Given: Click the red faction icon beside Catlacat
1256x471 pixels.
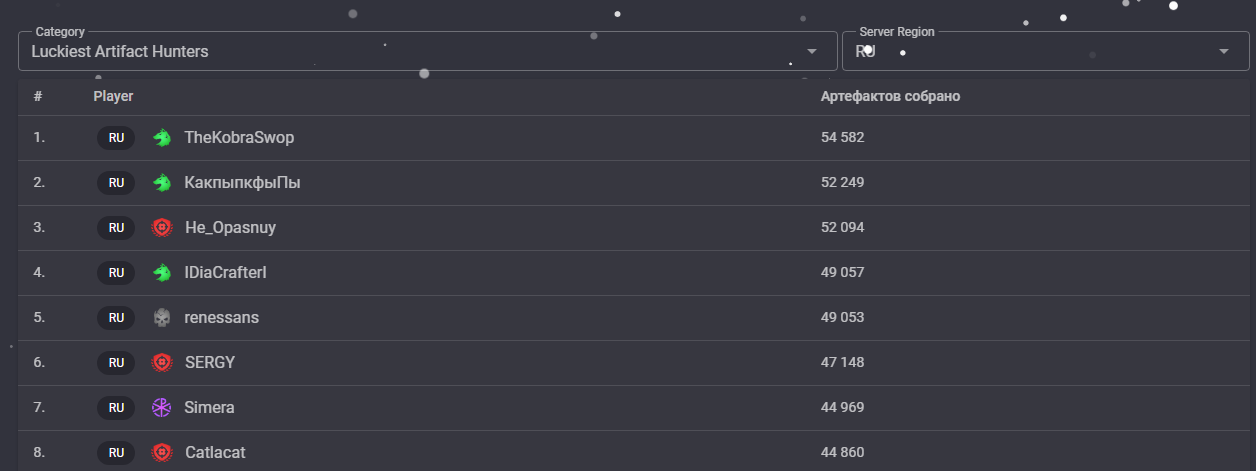Looking at the screenshot, I should click(x=162, y=453).
